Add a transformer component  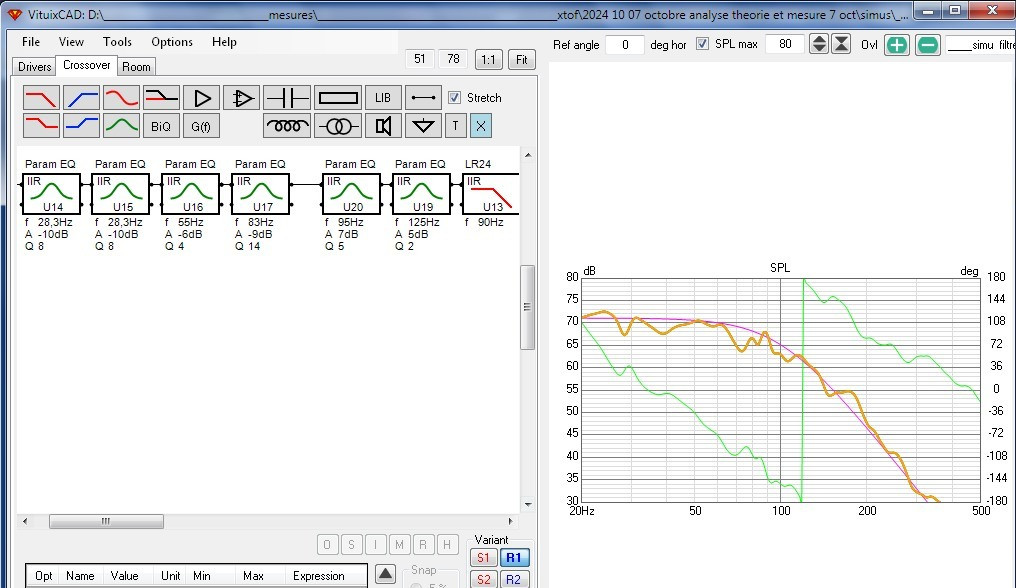(x=337, y=126)
